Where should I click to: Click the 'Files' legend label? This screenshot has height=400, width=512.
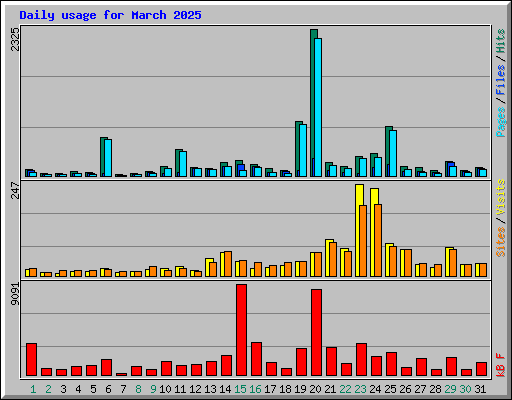click(x=500, y=80)
